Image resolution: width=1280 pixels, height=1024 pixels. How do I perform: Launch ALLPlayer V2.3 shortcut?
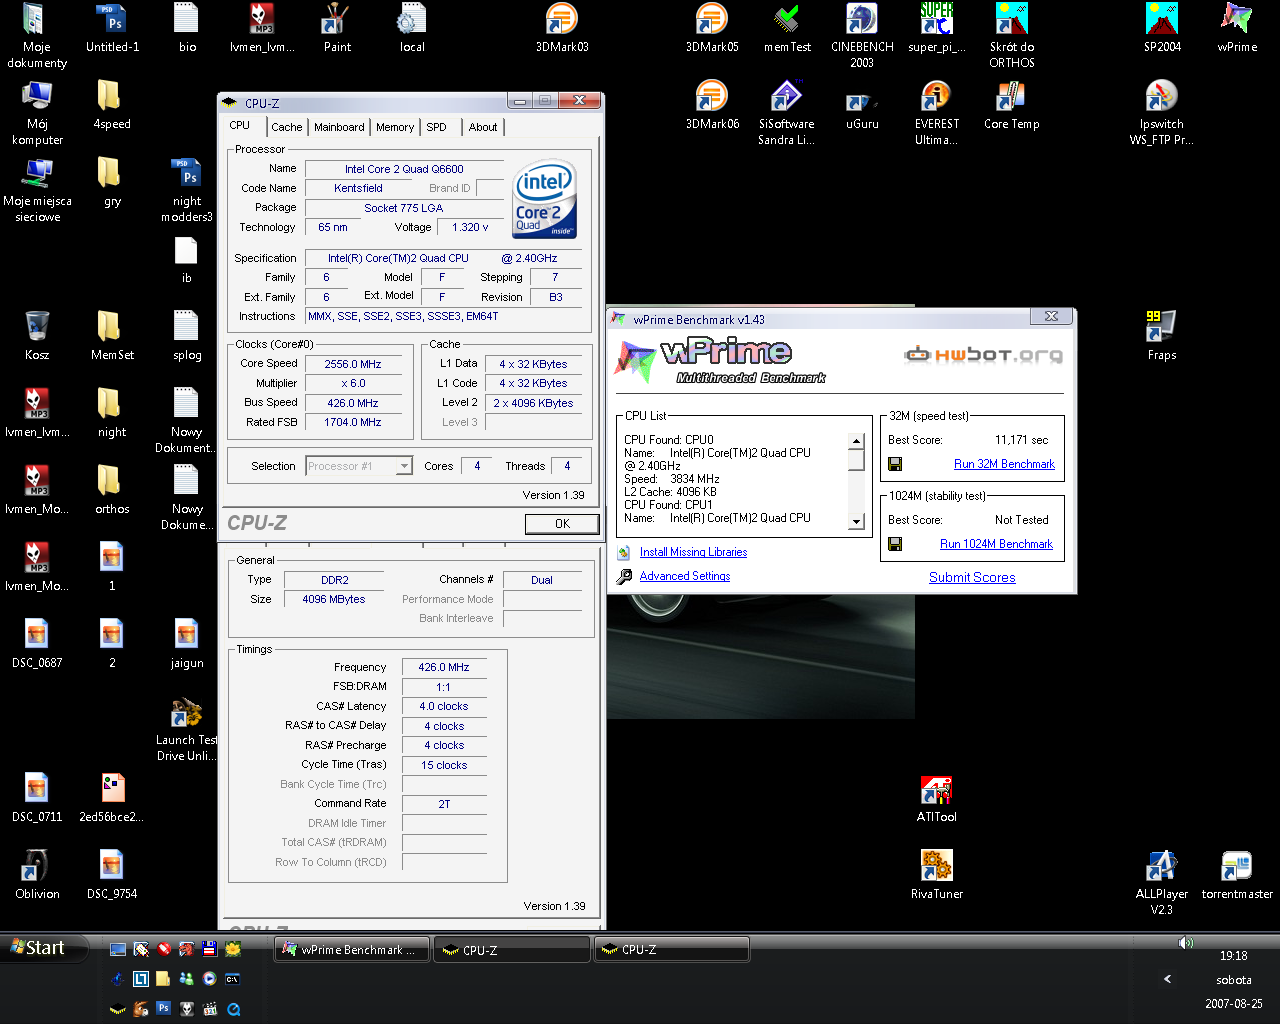click(x=1162, y=882)
